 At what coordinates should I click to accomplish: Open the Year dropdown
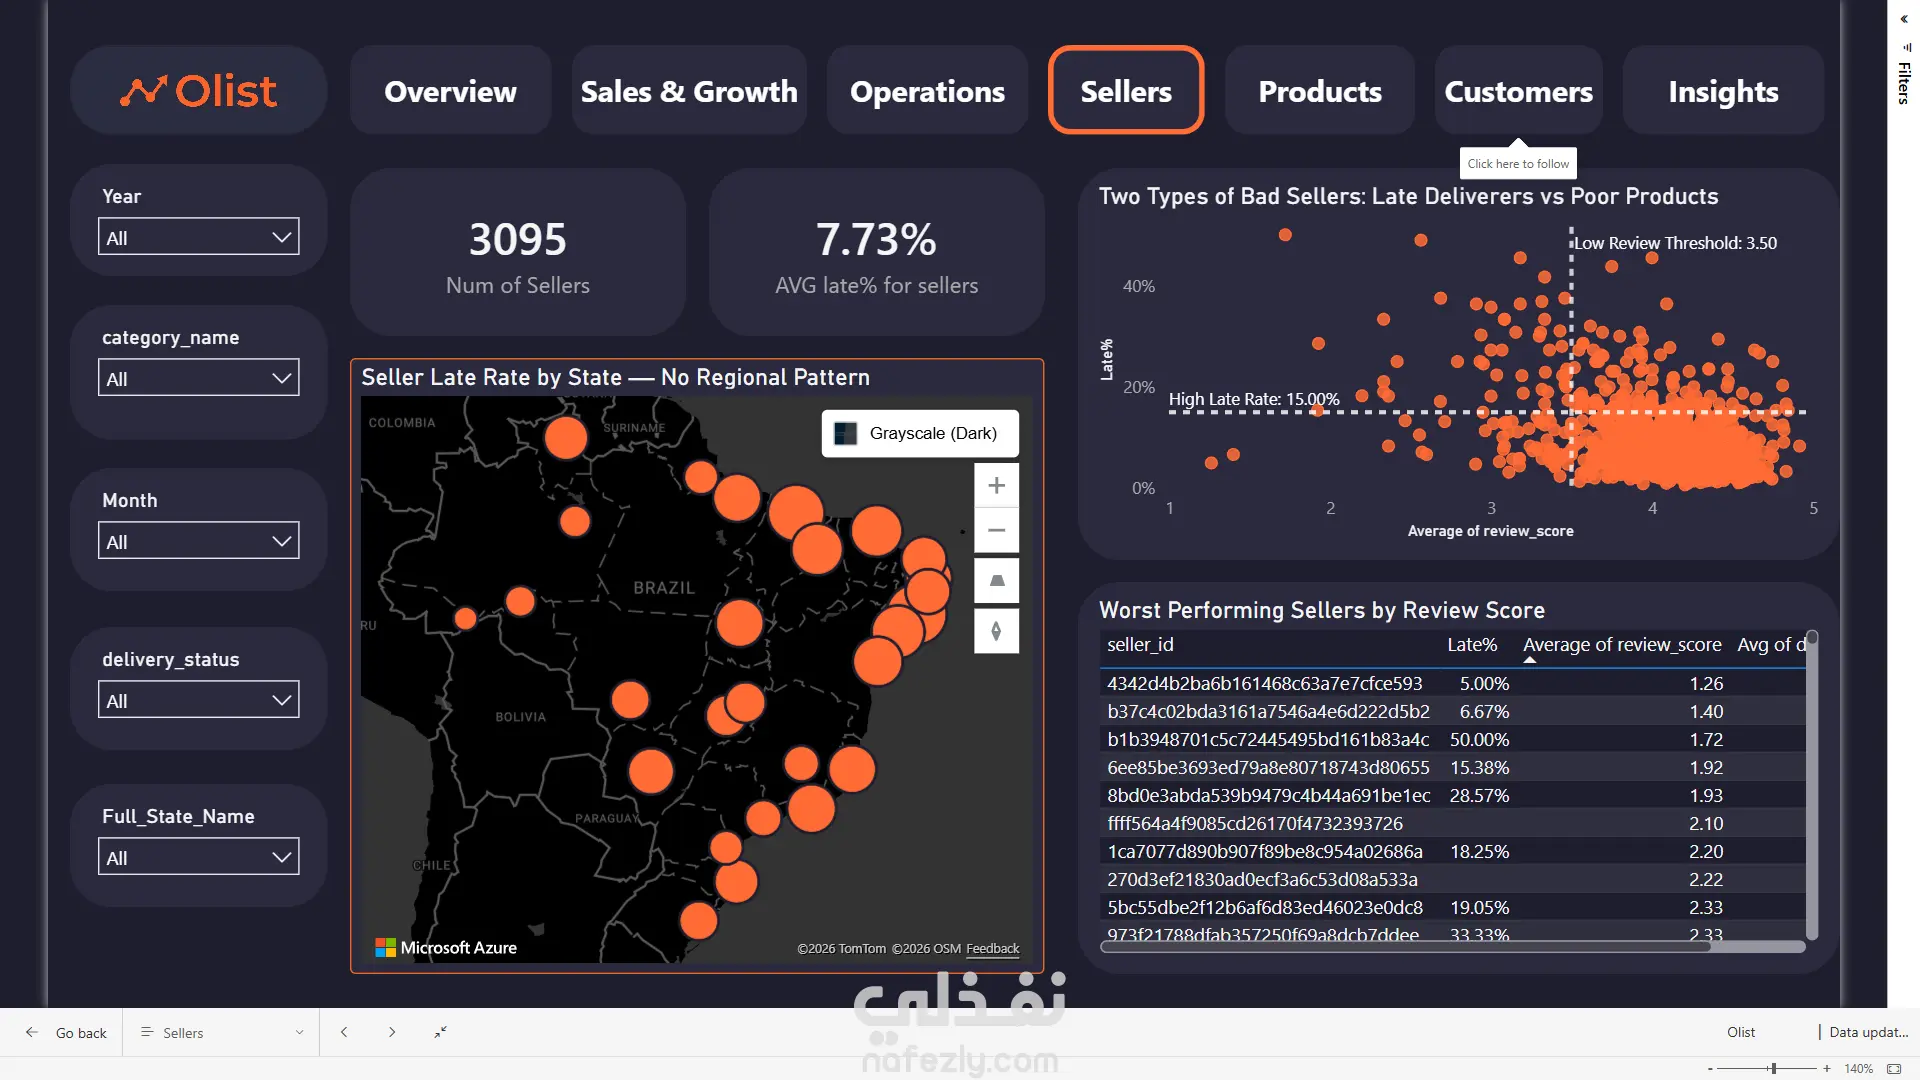[199, 237]
